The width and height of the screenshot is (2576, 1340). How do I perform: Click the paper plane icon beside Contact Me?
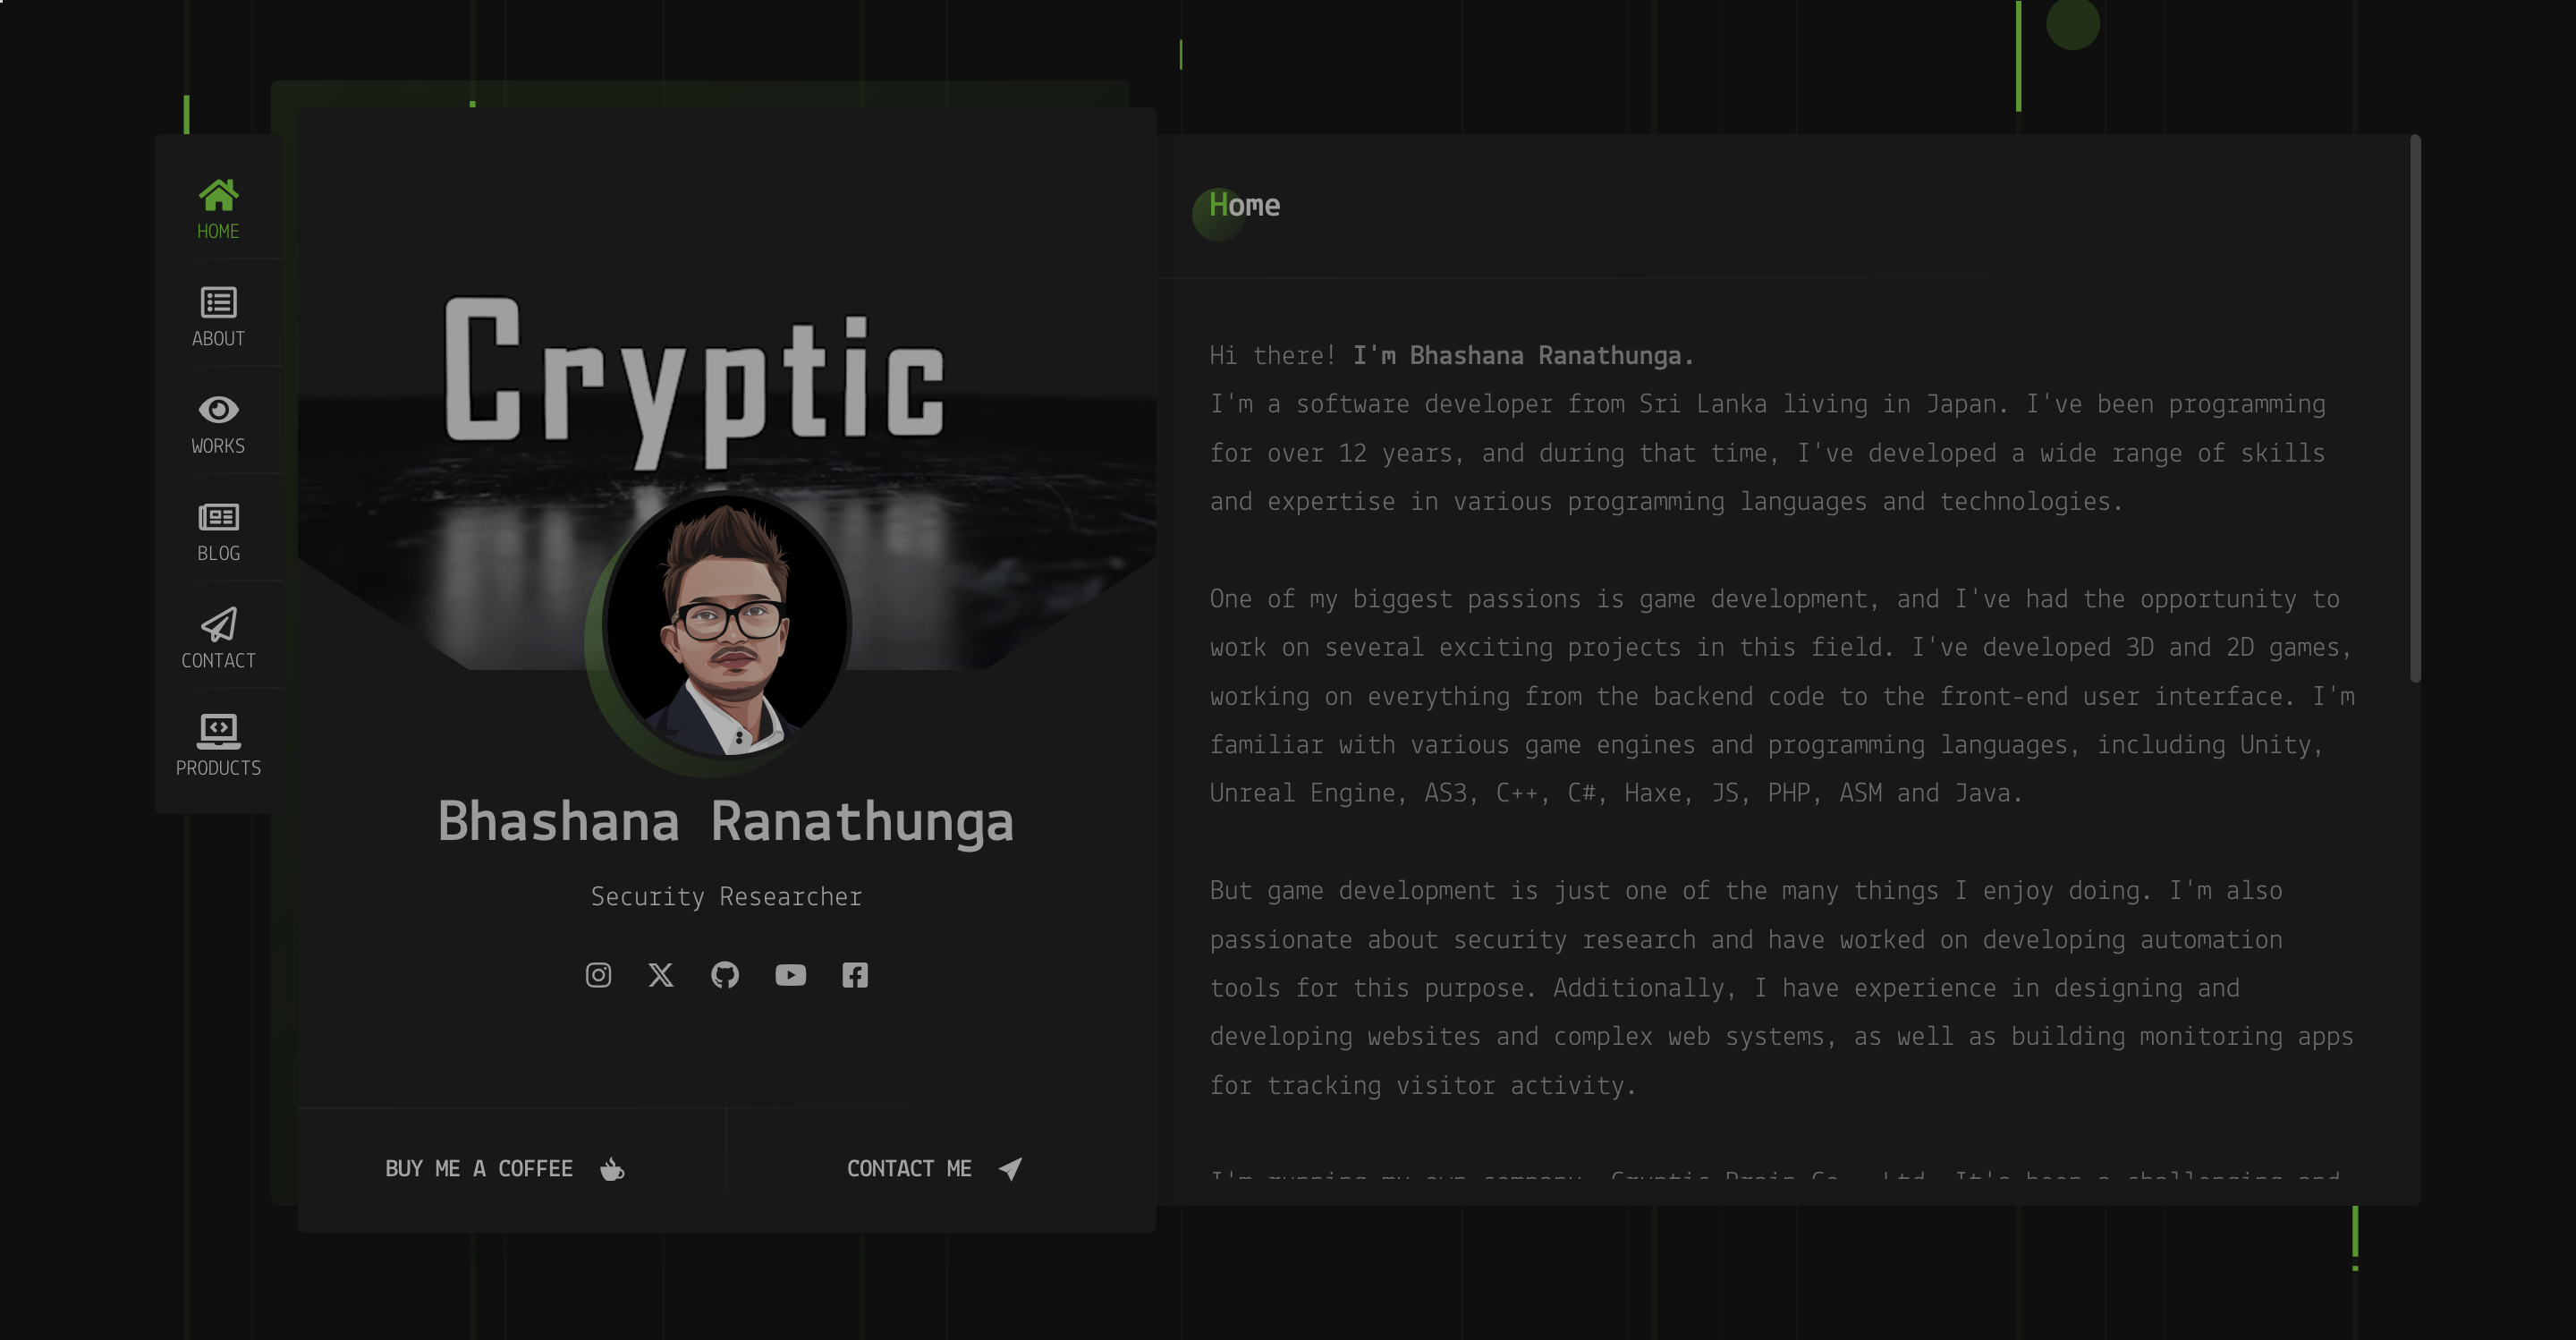tap(1010, 1169)
